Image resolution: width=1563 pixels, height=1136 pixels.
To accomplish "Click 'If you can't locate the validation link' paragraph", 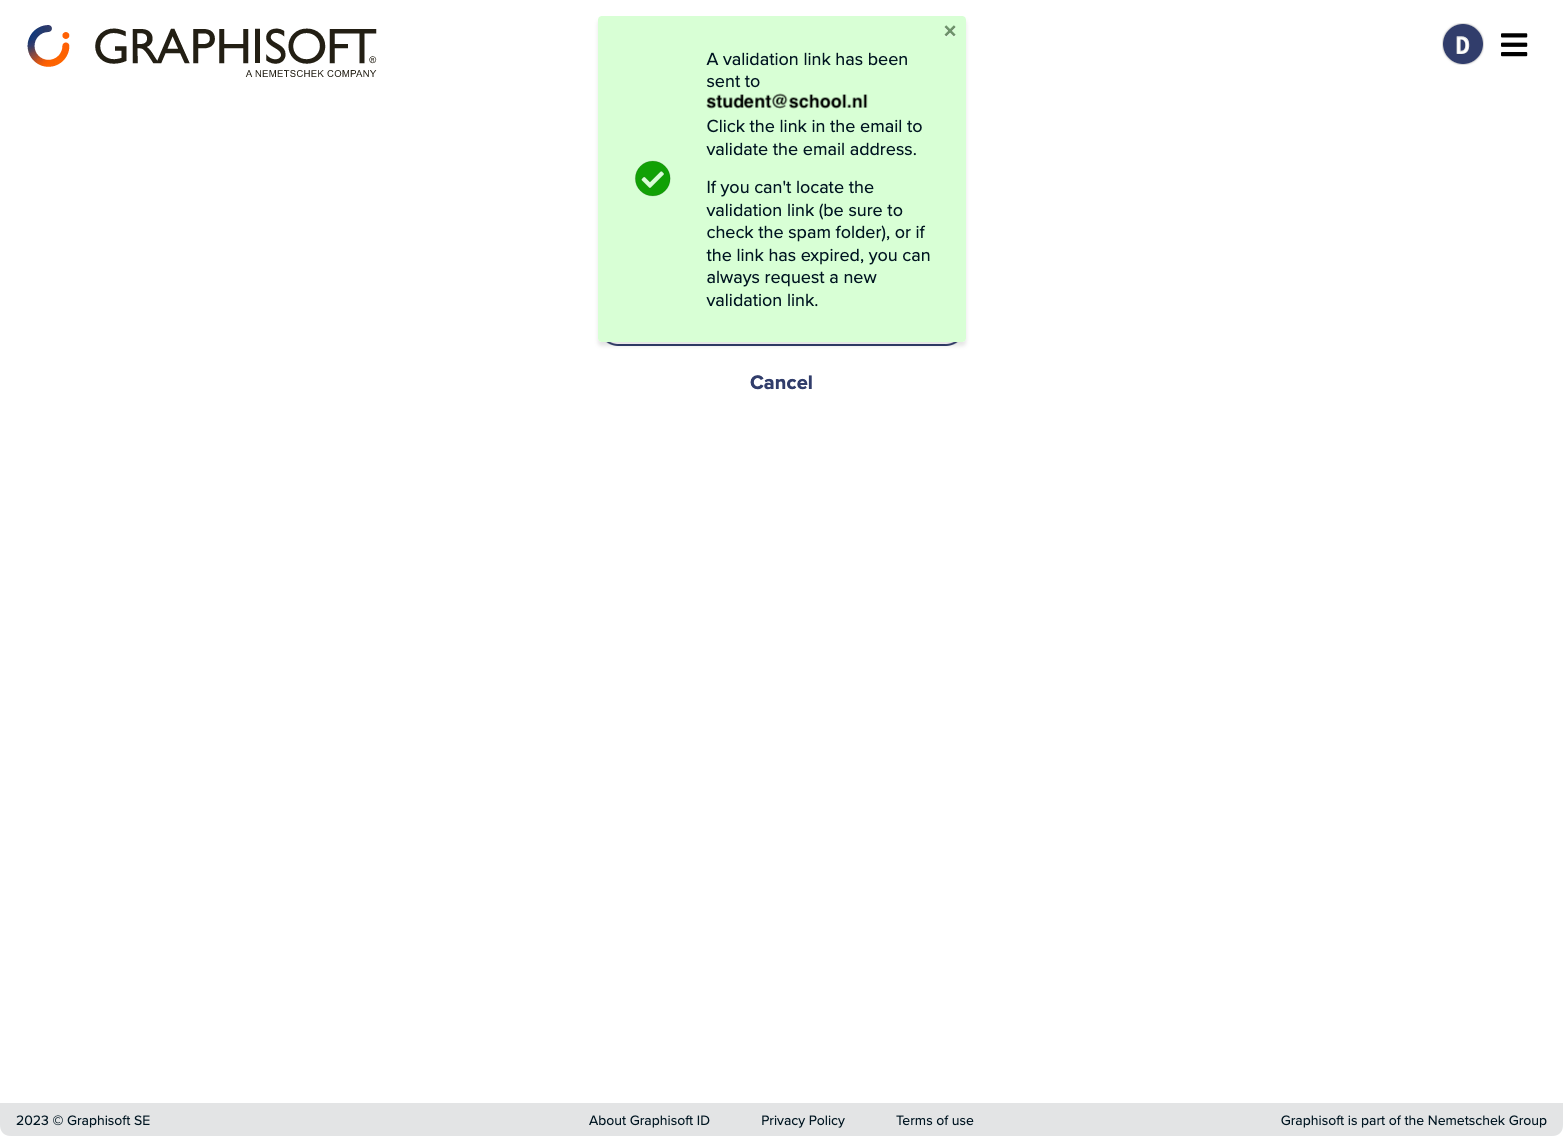I will (x=818, y=244).
